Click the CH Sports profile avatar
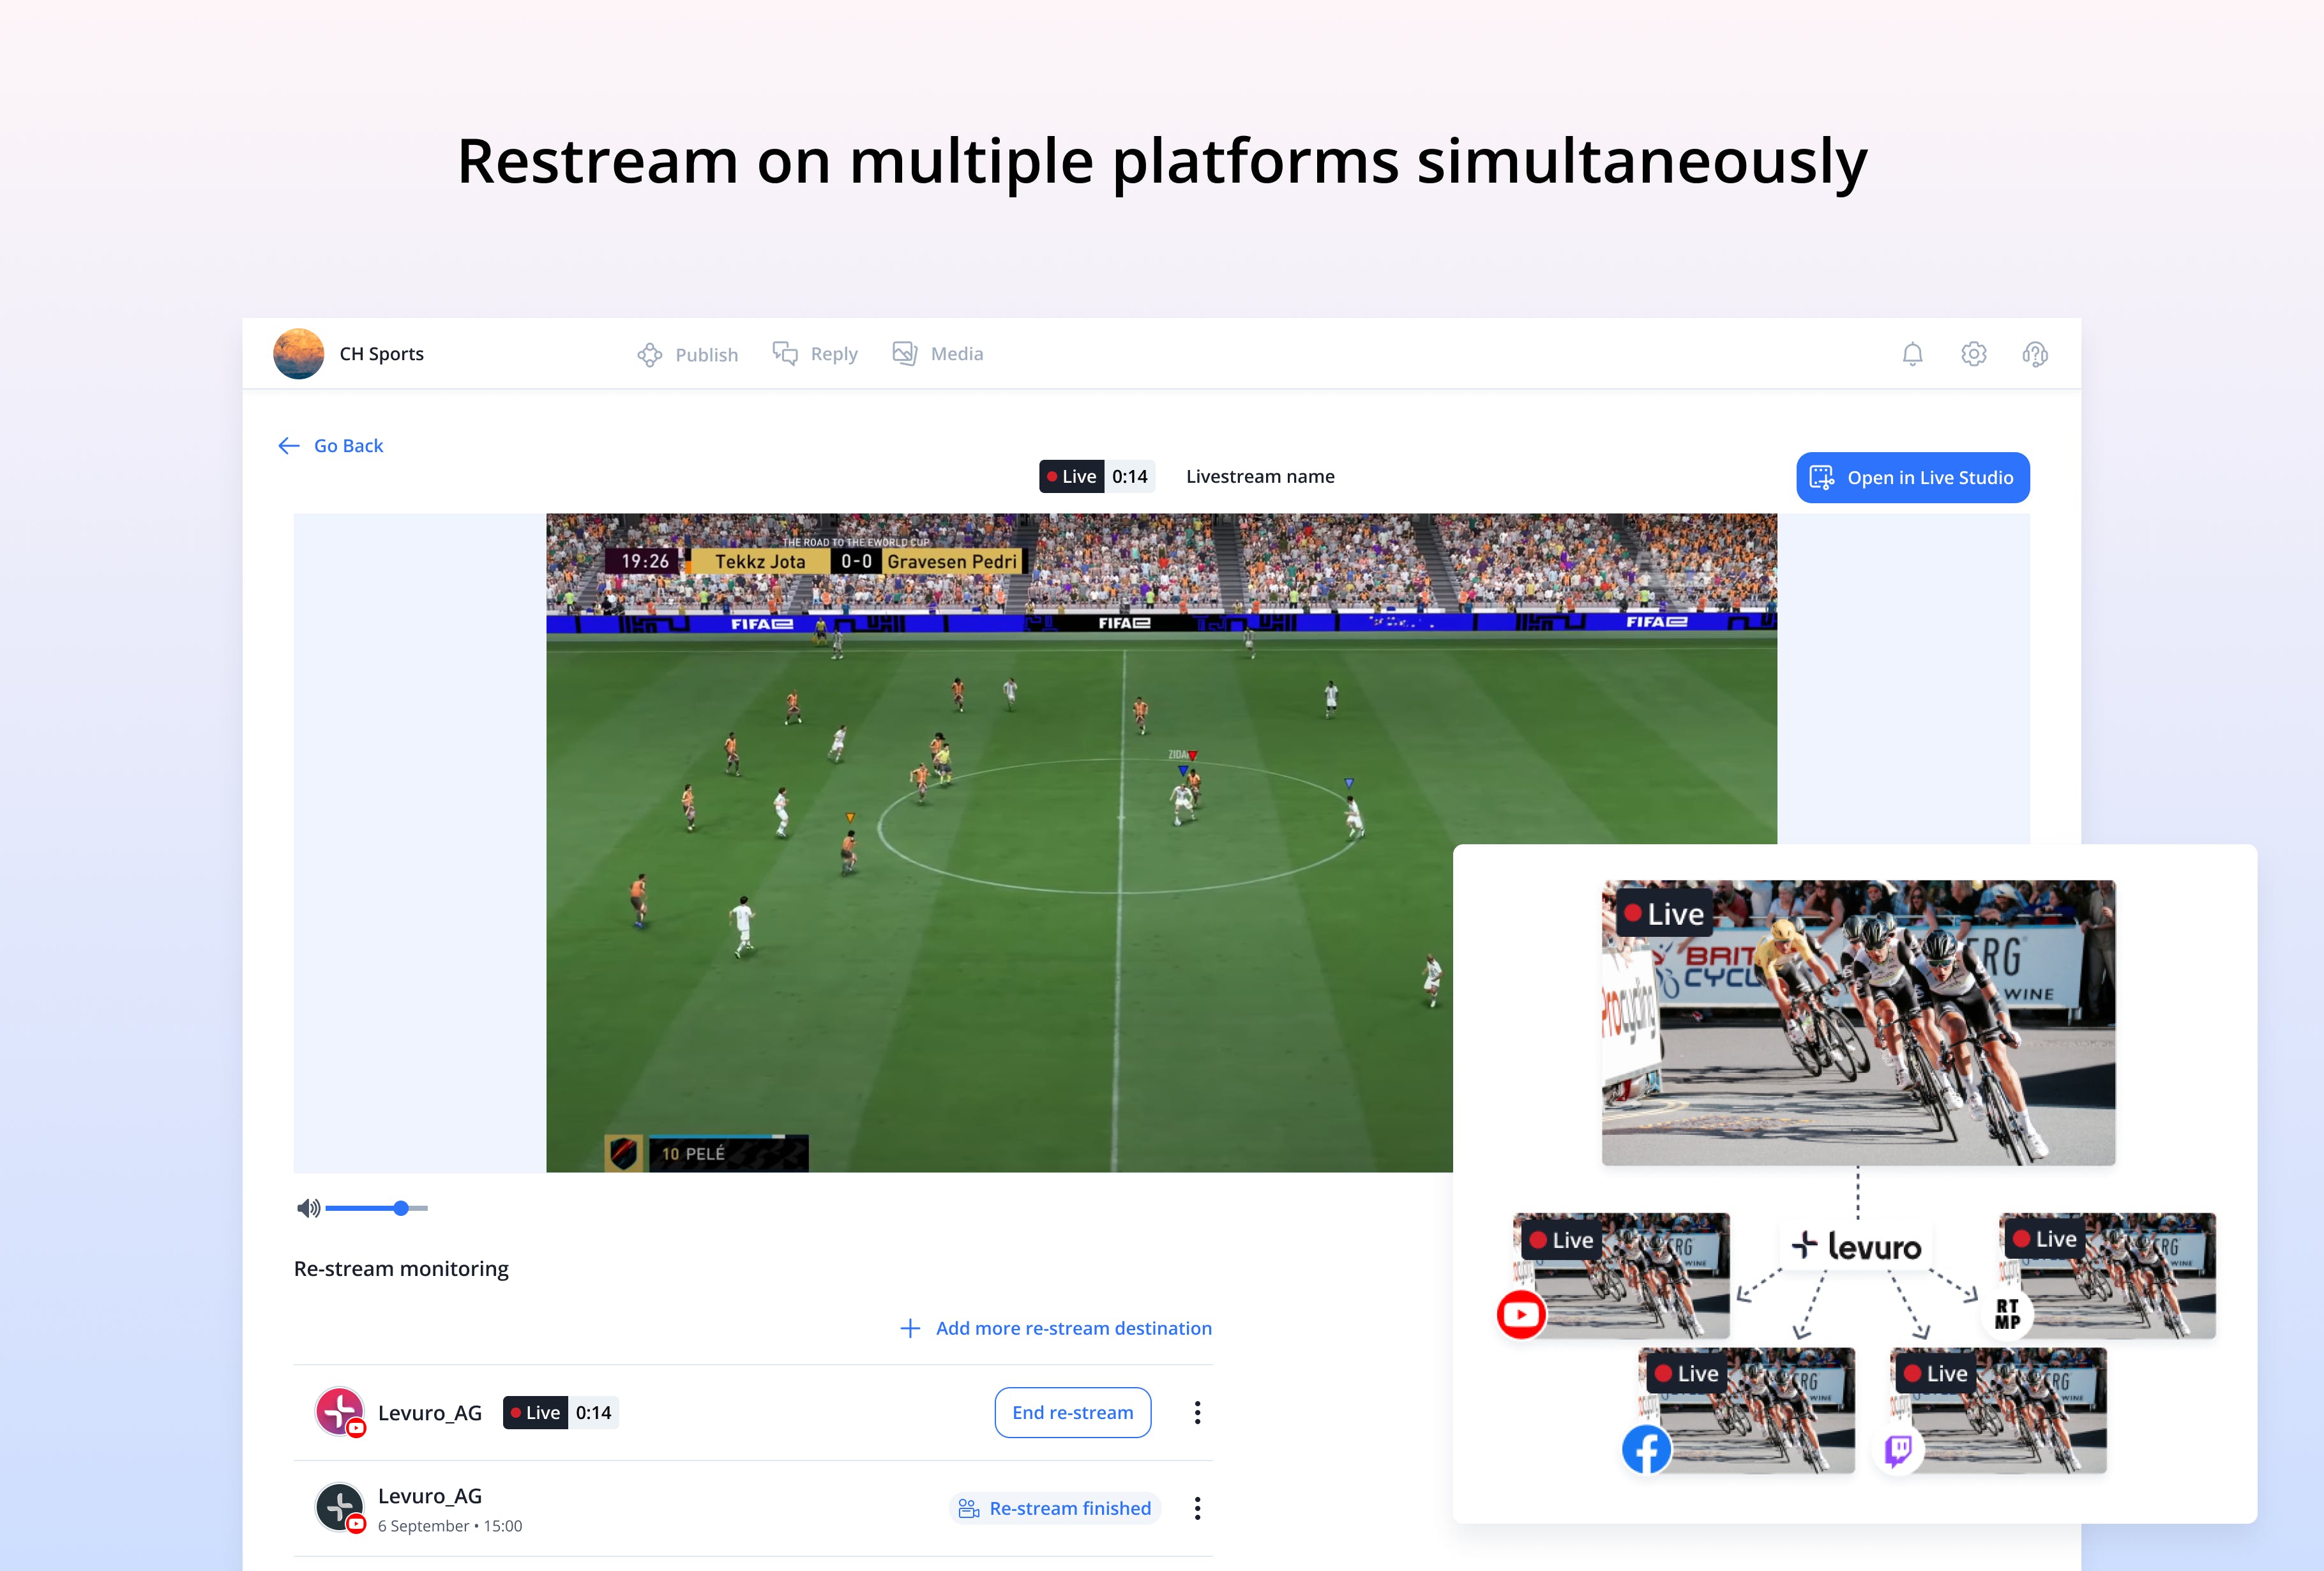Screen dimensions: 2324x1571 (299, 354)
